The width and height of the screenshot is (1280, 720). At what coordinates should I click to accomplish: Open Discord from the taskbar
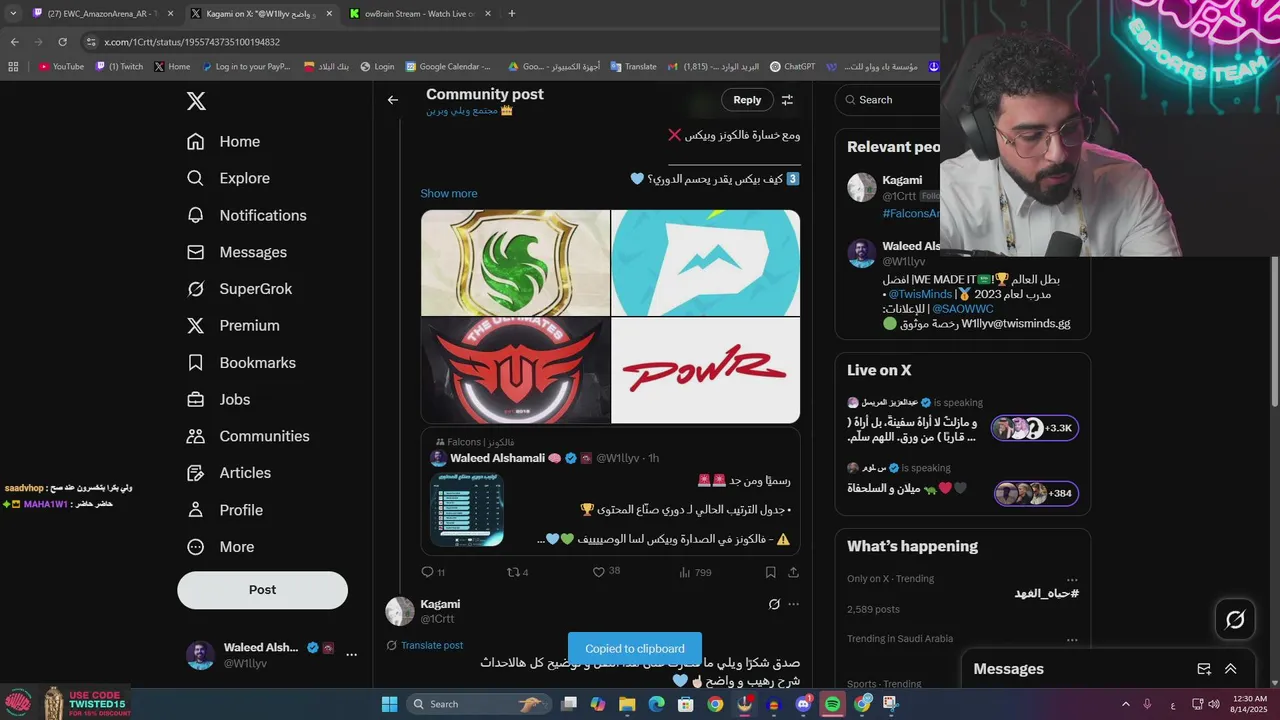coord(803,704)
